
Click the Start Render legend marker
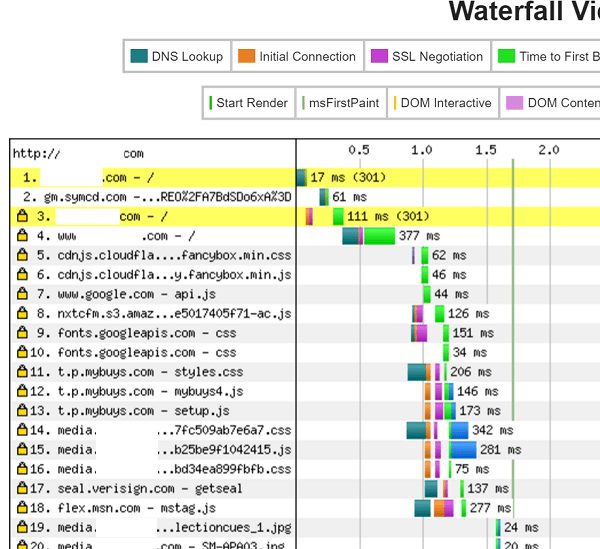[x=210, y=103]
